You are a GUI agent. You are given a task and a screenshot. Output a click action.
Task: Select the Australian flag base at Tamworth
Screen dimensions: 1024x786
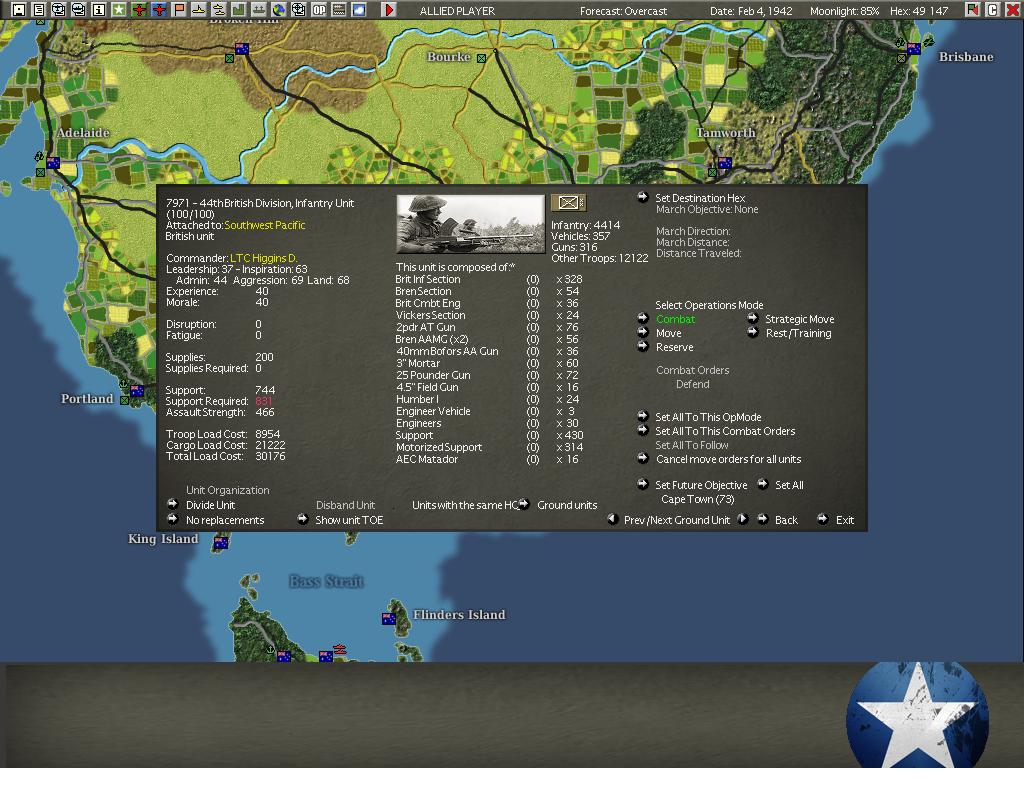[x=725, y=163]
